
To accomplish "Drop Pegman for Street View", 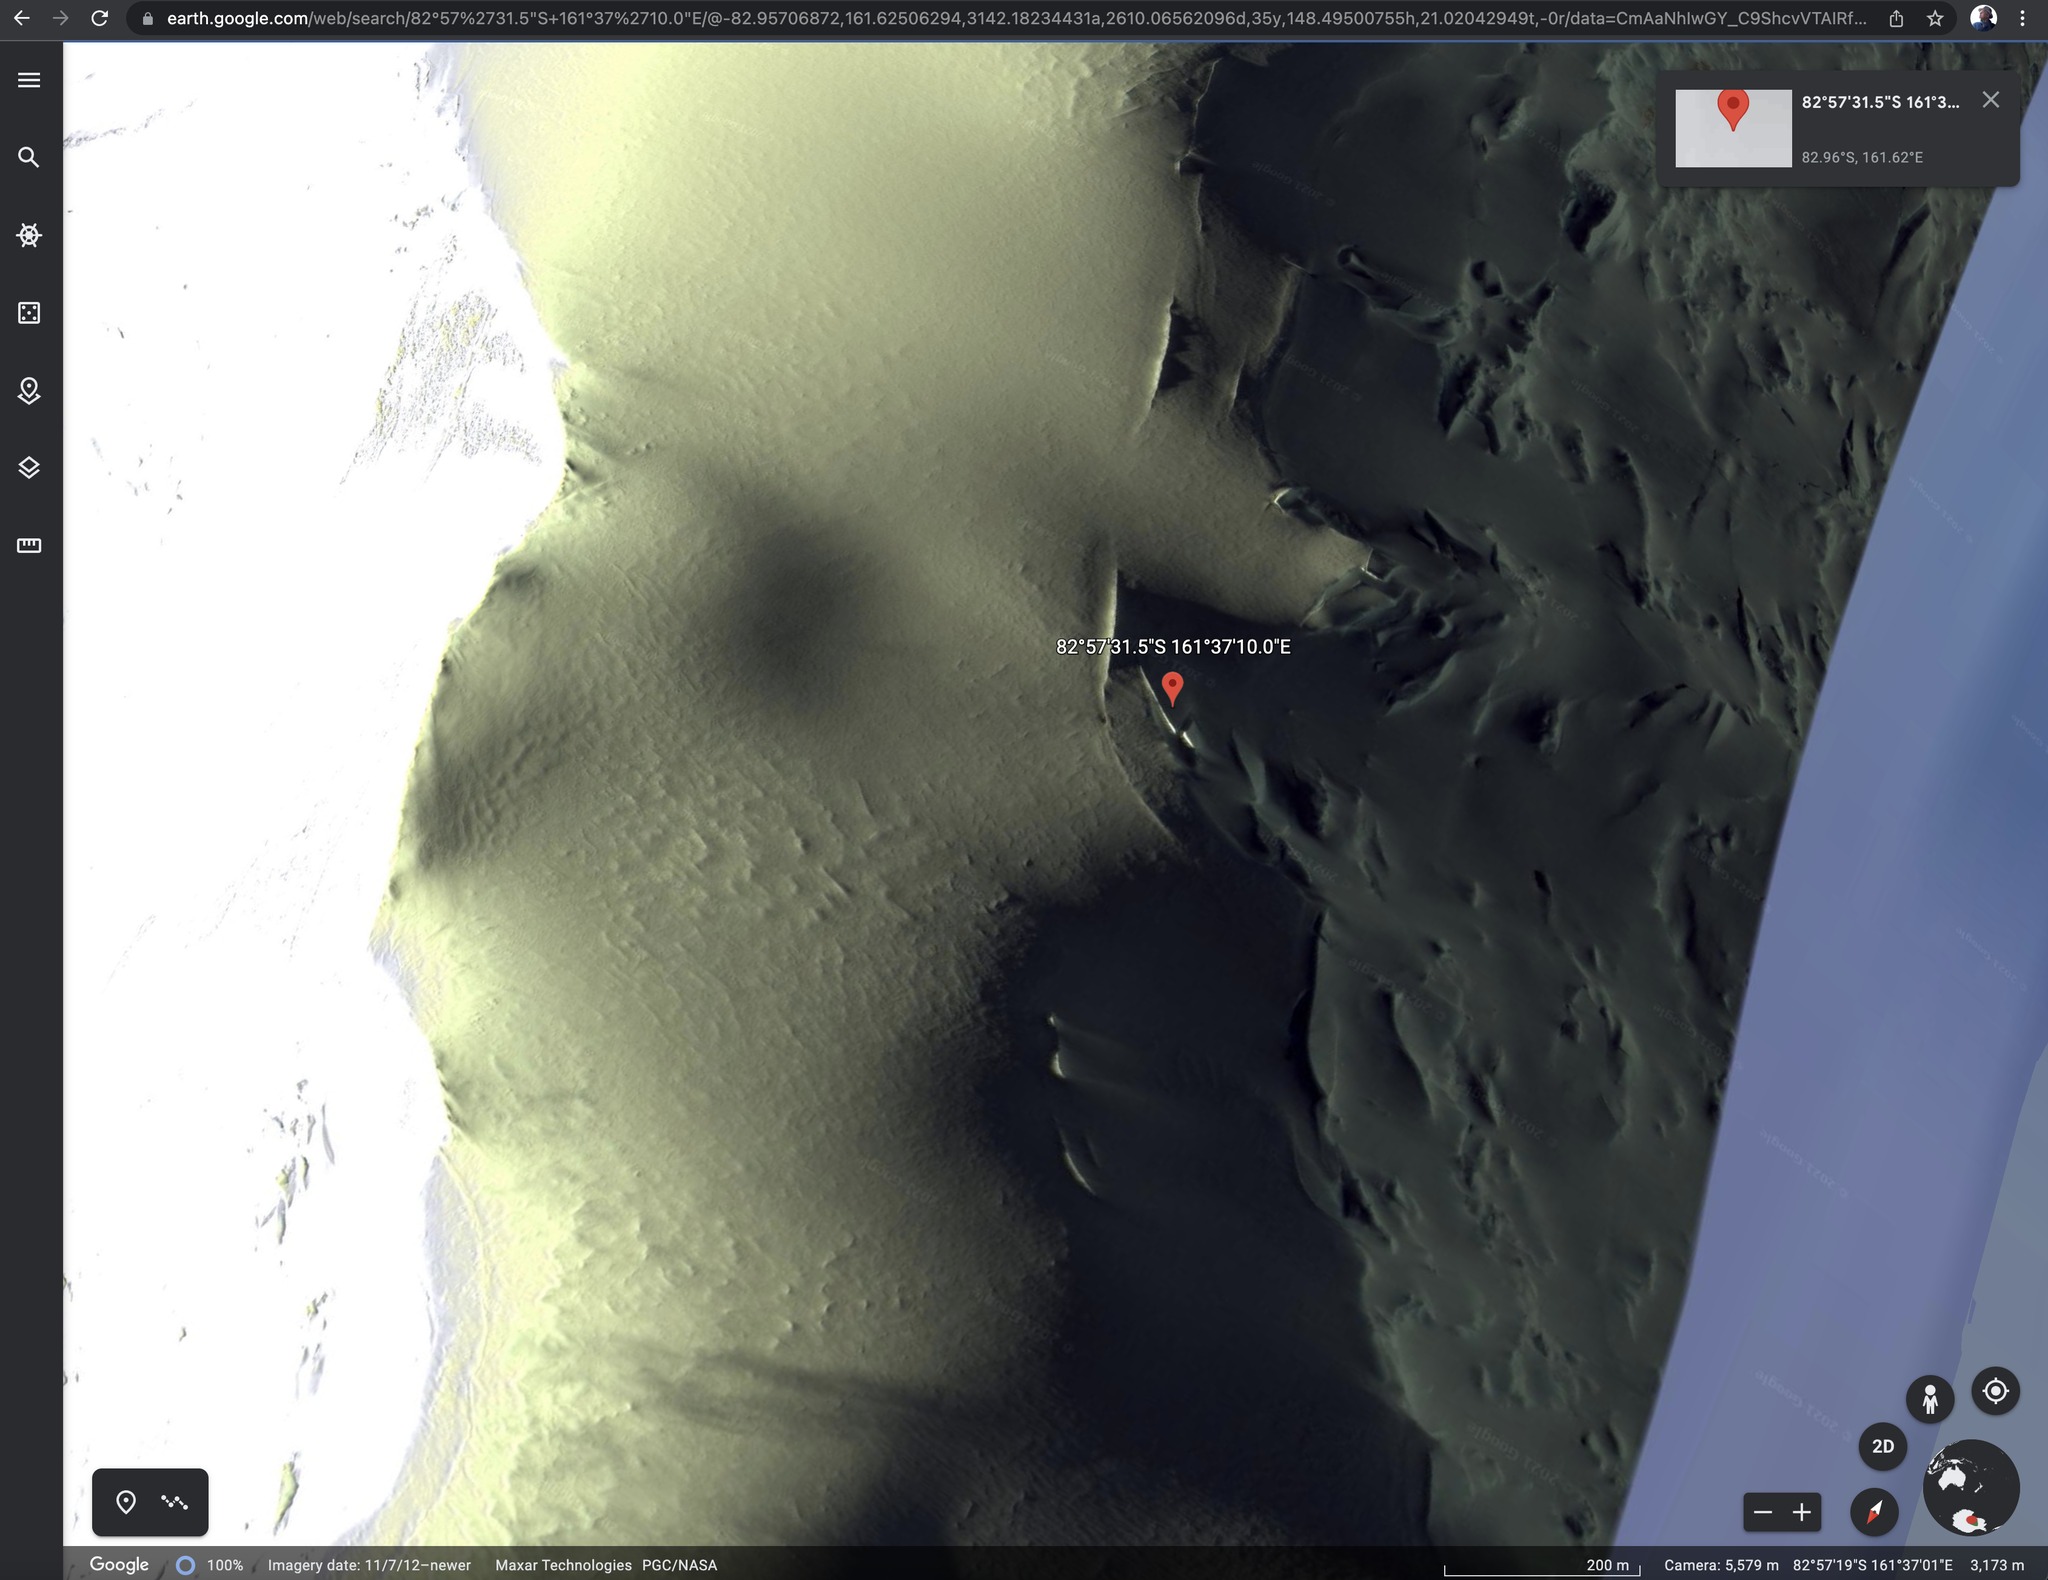I will [x=1930, y=1398].
